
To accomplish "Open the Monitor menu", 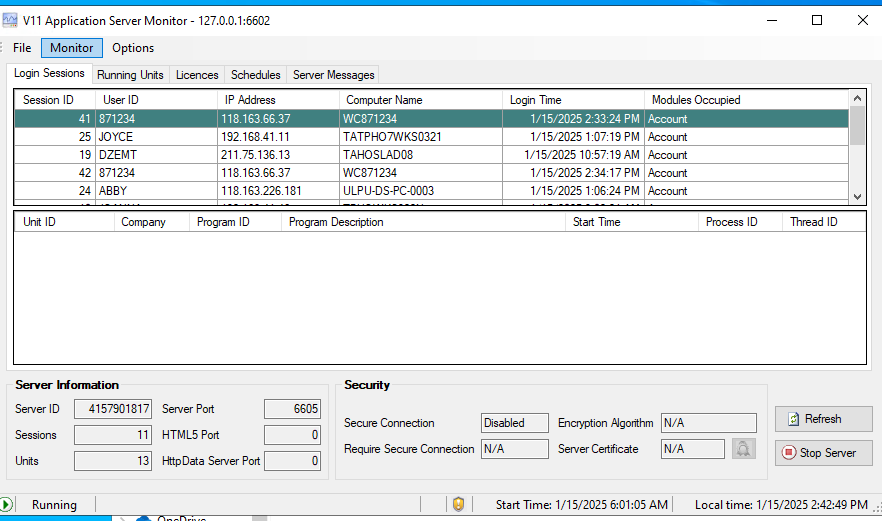I will (x=72, y=48).
